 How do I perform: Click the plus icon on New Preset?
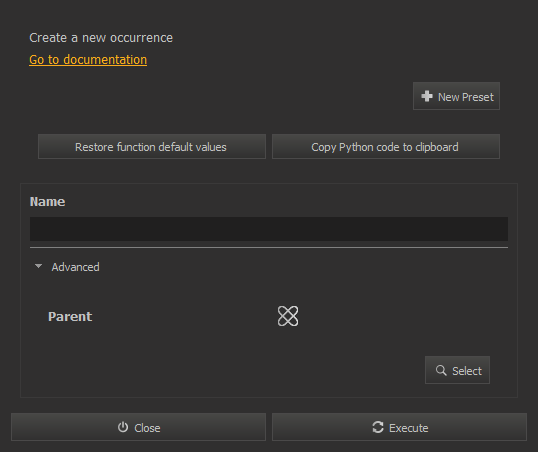pos(427,96)
